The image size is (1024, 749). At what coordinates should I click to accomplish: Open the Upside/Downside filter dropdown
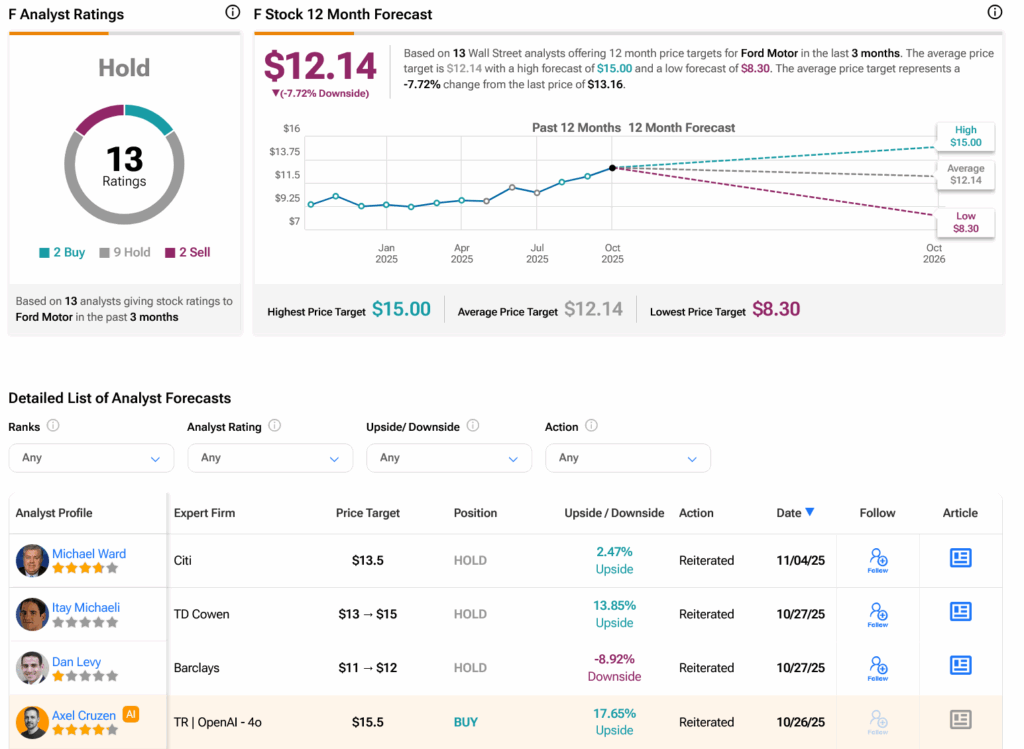[x=449, y=458]
